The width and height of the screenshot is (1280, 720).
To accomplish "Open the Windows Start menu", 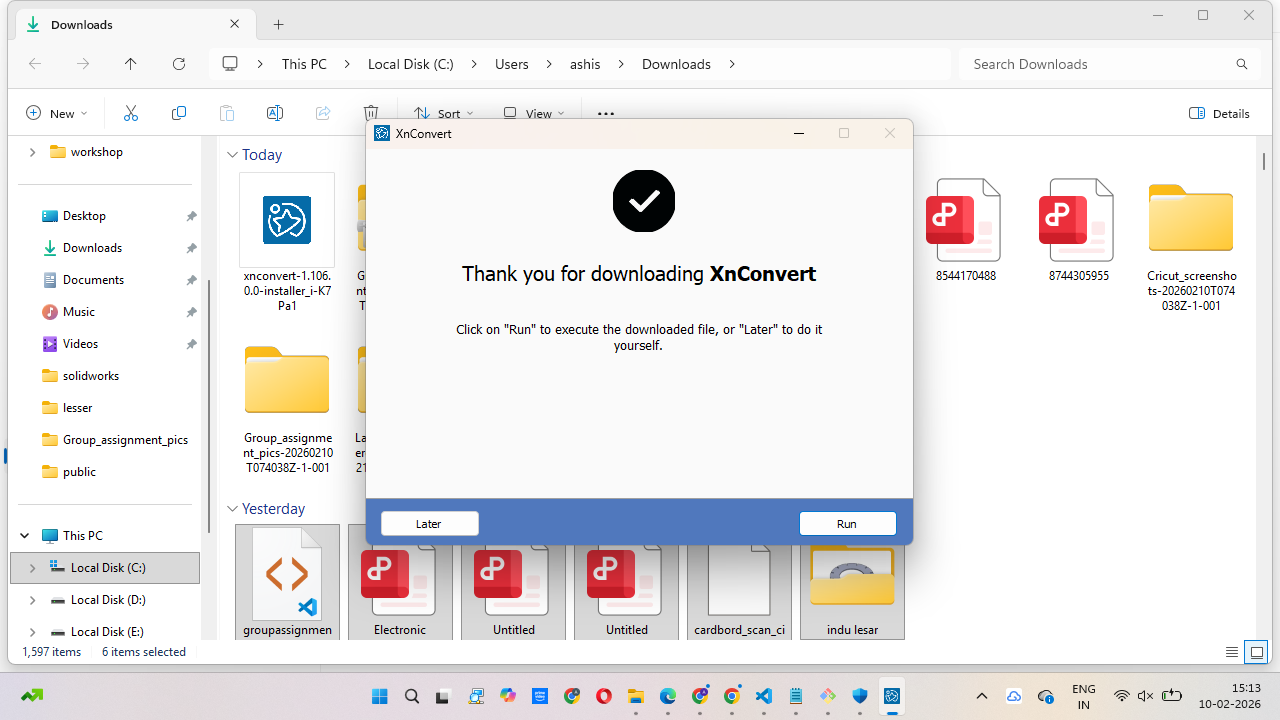I will pos(379,696).
